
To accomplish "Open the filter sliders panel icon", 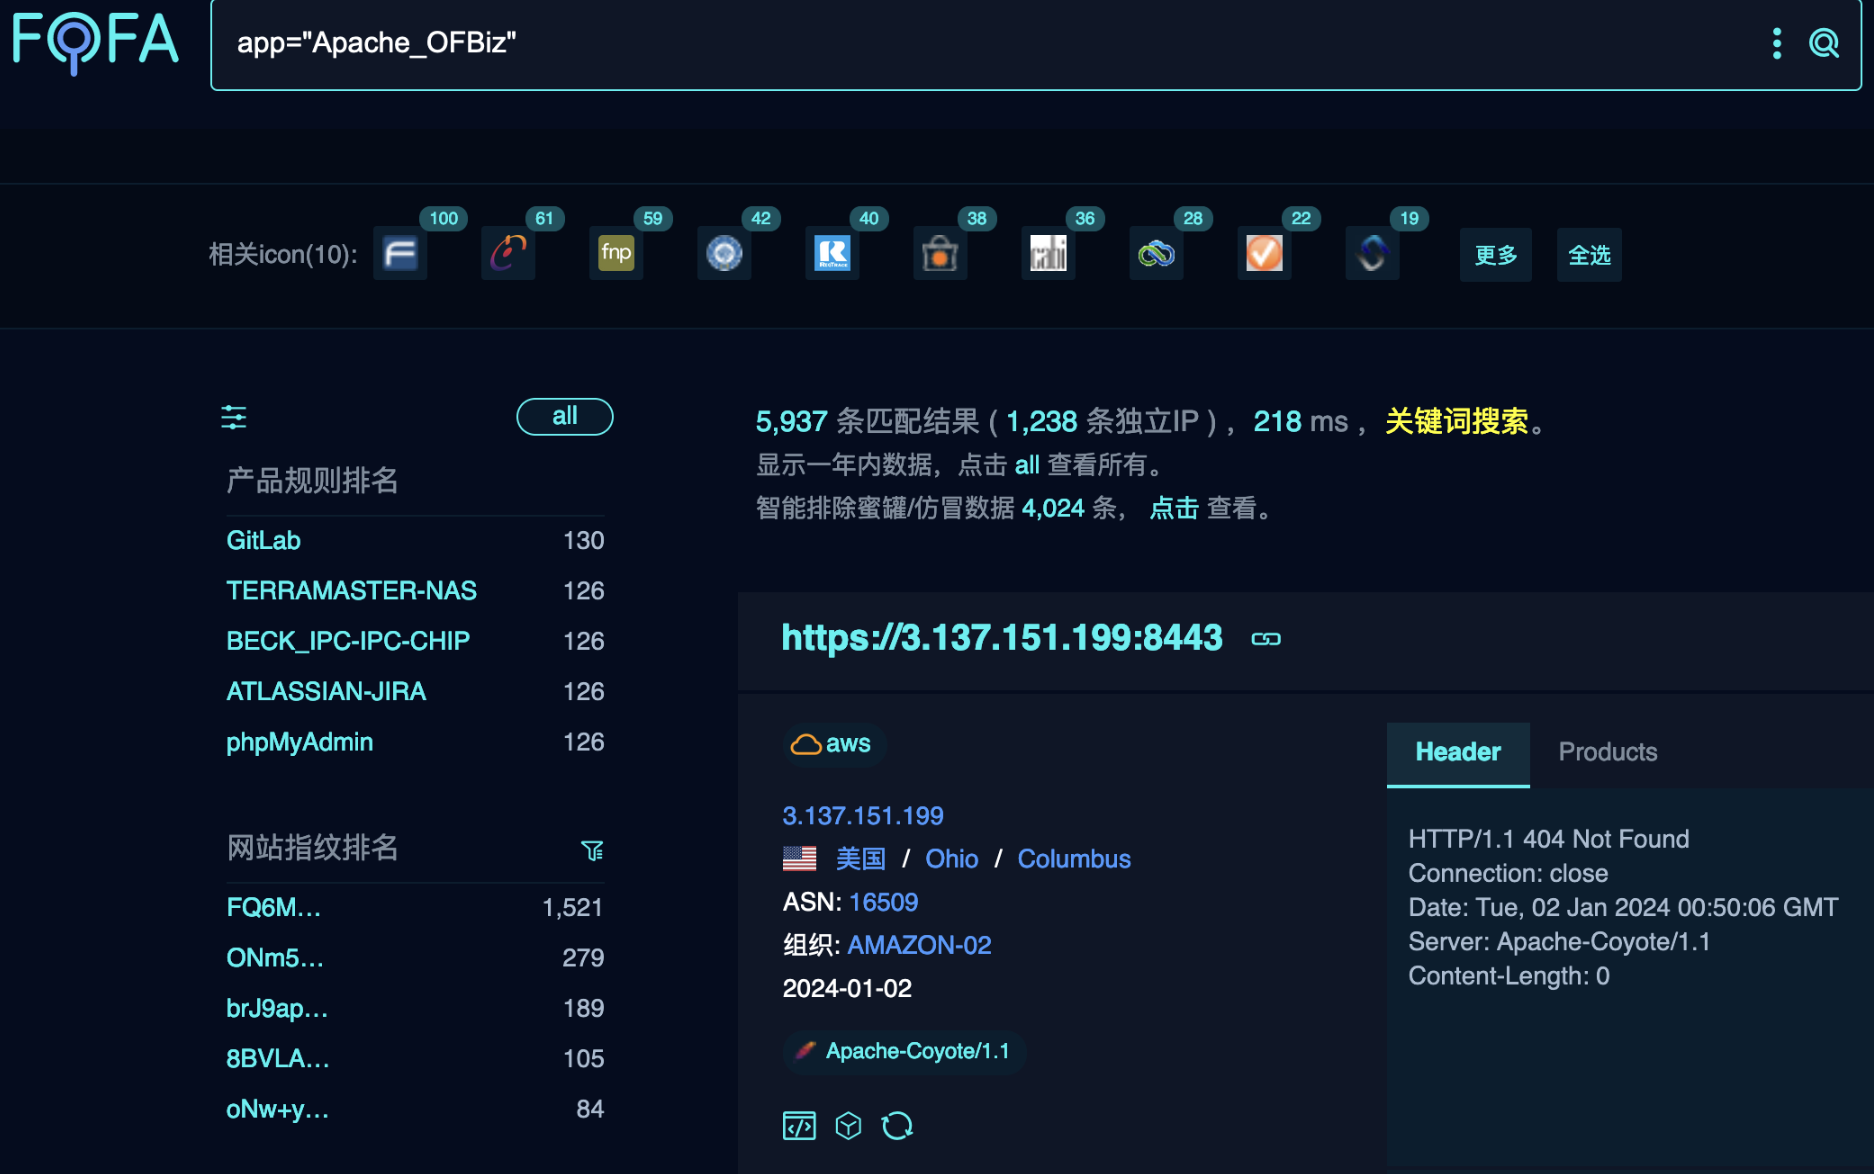I will (233, 417).
